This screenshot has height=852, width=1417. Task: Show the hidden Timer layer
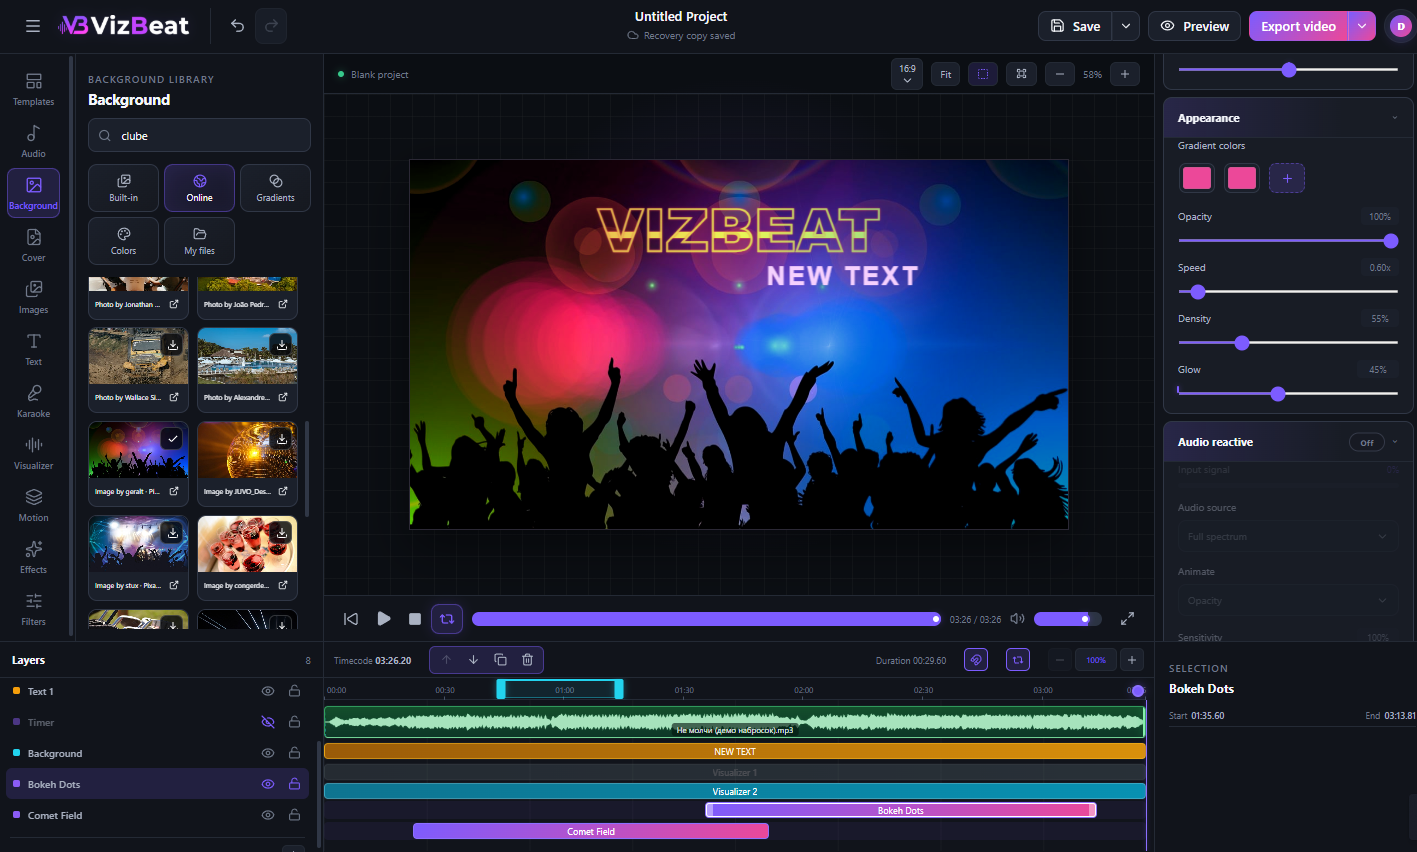(268, 722)
